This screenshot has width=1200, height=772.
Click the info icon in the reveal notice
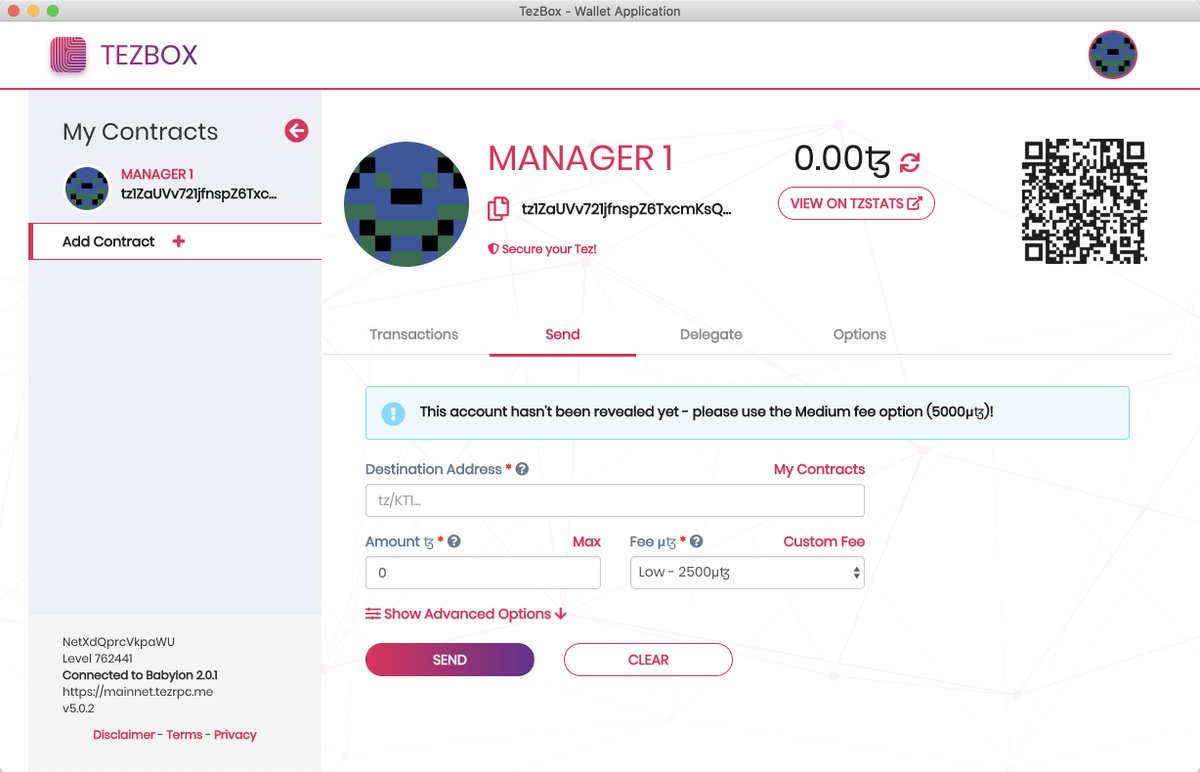click(x=394, y=412)
